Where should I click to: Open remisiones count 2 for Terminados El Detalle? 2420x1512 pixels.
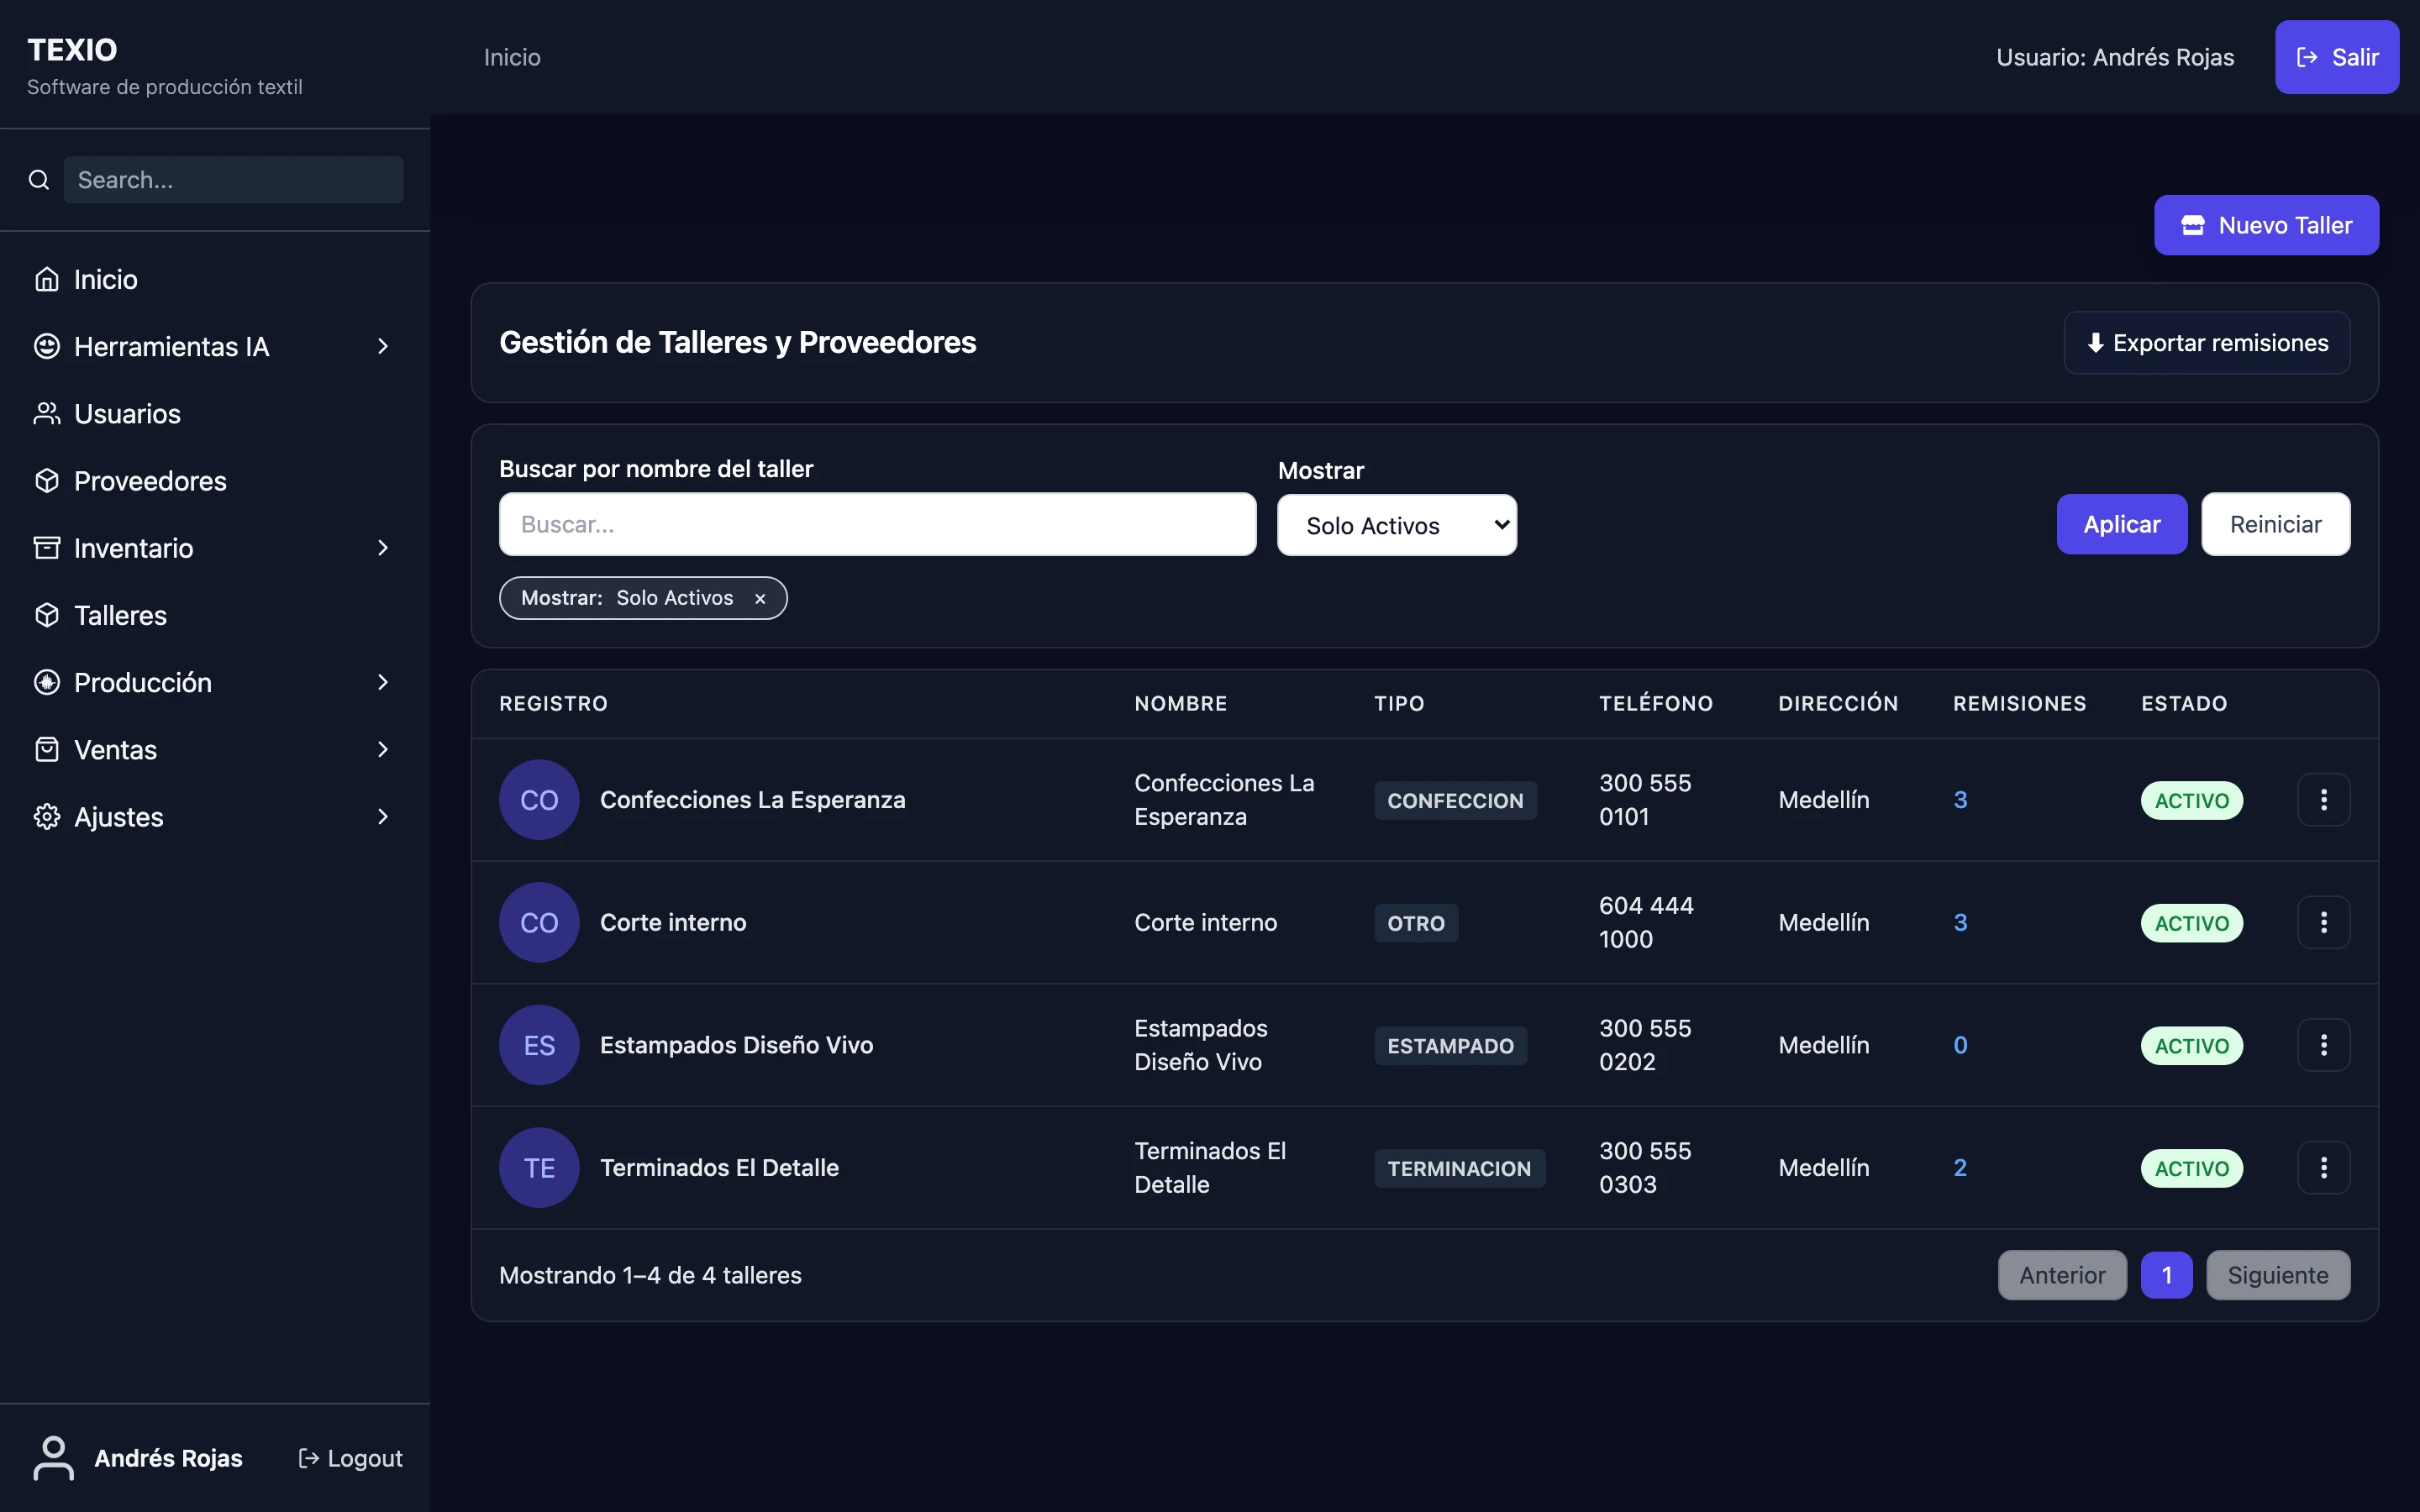1960,1167
